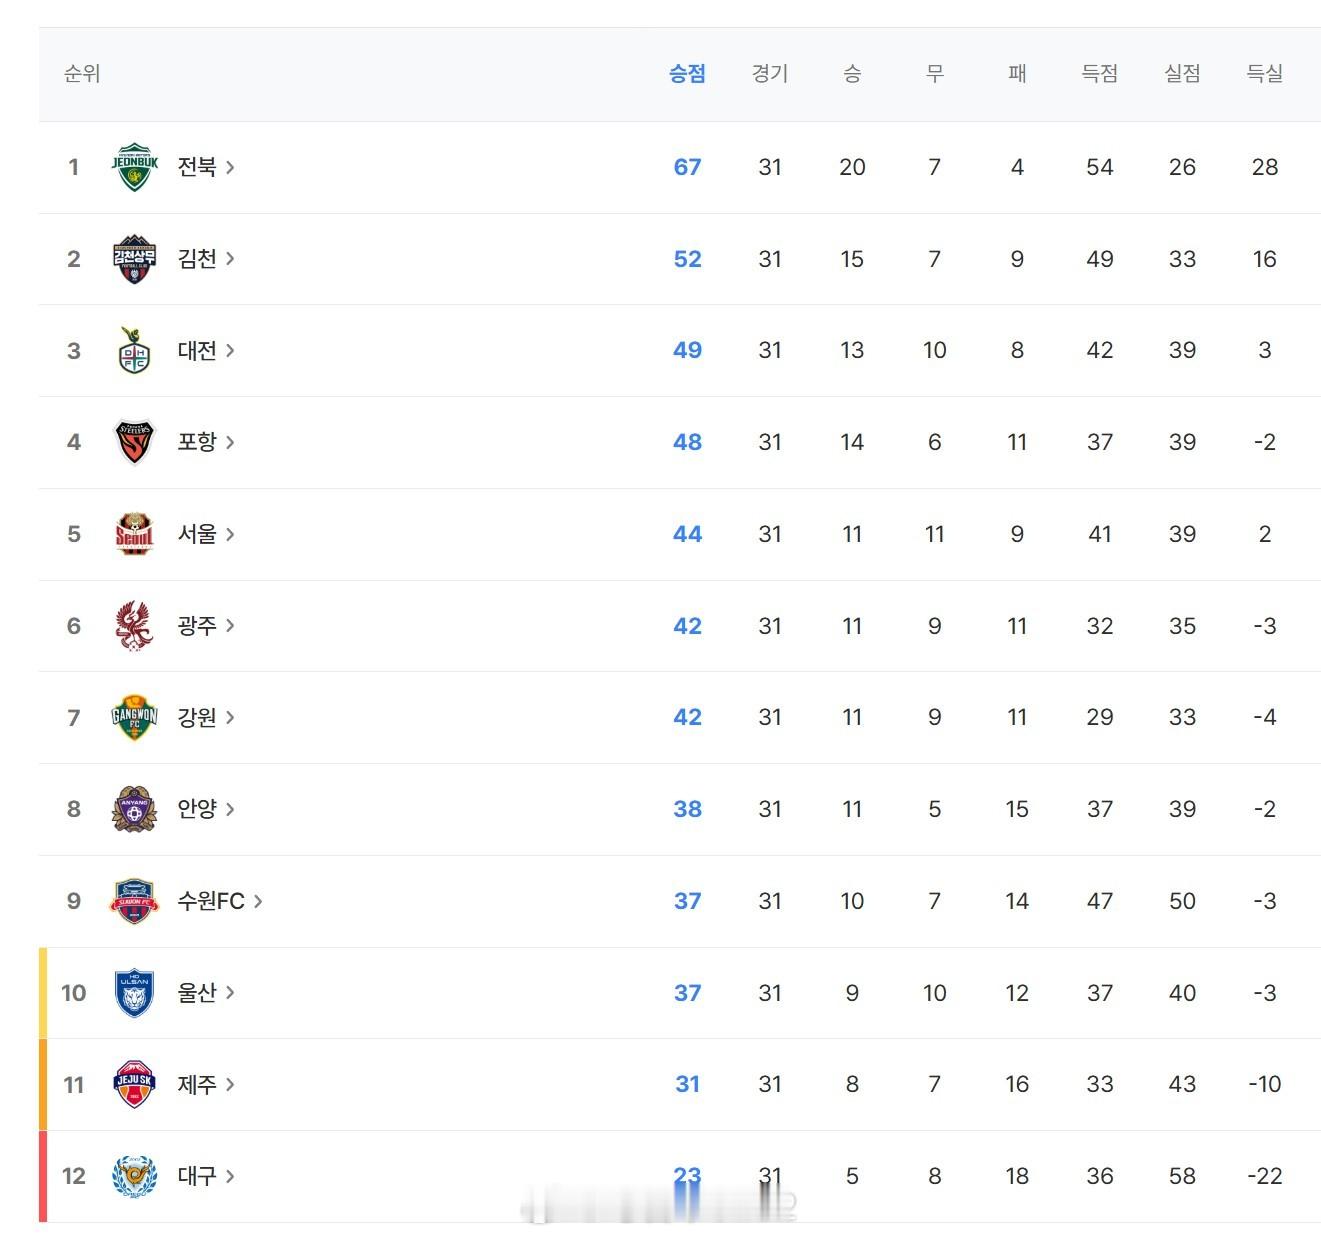Click the Jeonbuk club crest icon
1321x1237 pixels.
134,167
